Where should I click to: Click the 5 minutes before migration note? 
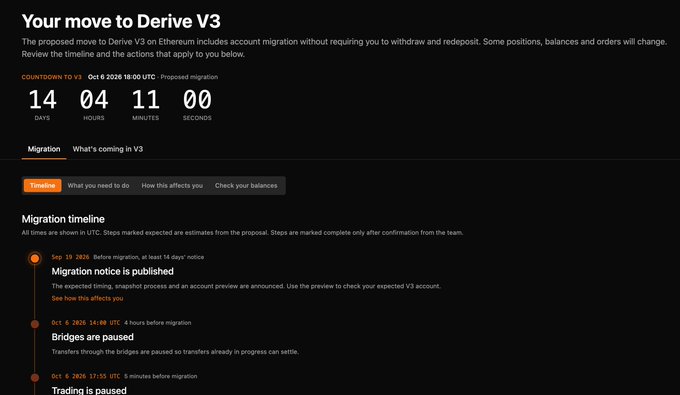(x=160, y=376)
